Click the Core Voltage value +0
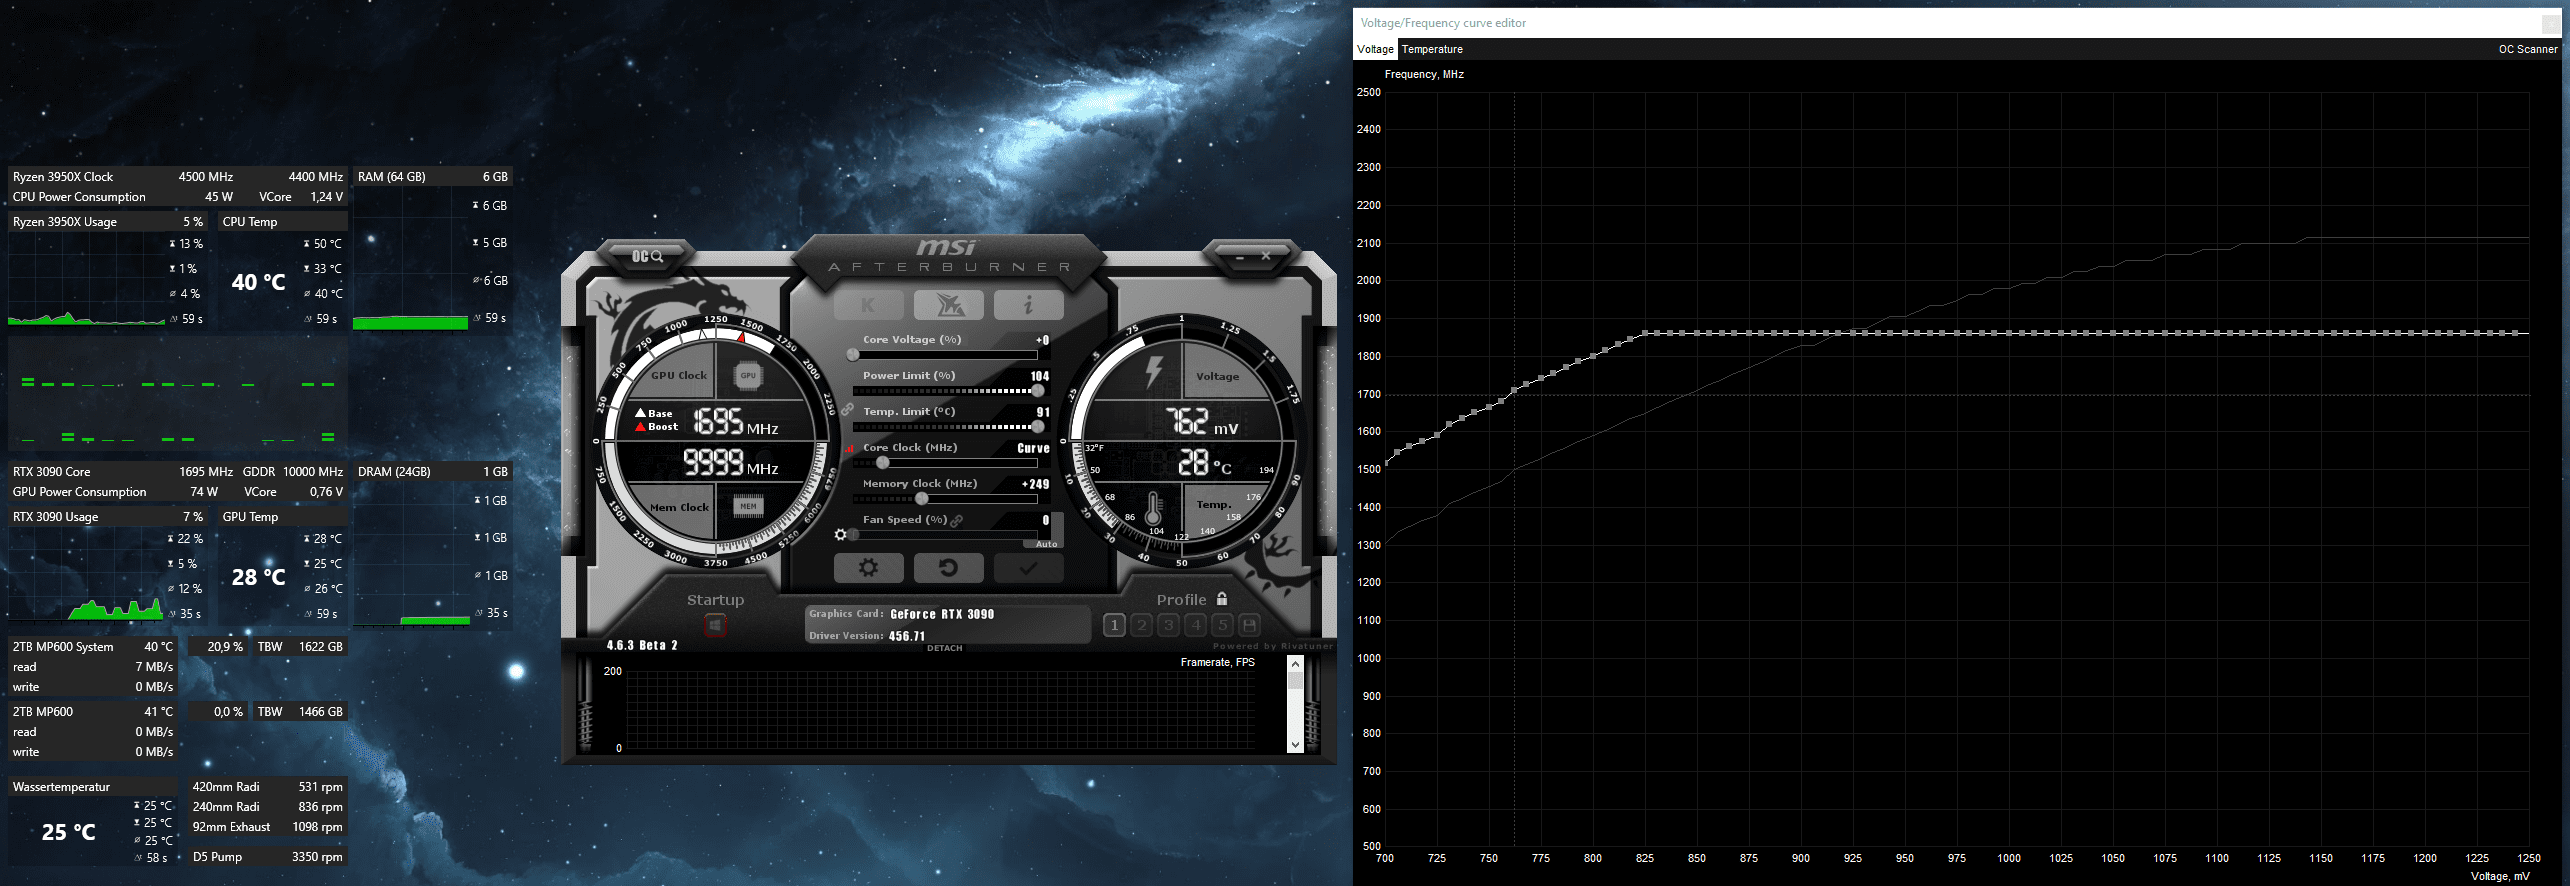 click(x=1042, y=340)
